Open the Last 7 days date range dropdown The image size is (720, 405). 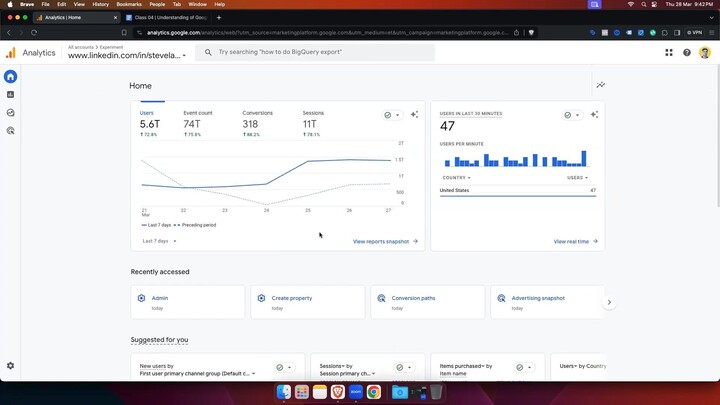pos(159,241)
